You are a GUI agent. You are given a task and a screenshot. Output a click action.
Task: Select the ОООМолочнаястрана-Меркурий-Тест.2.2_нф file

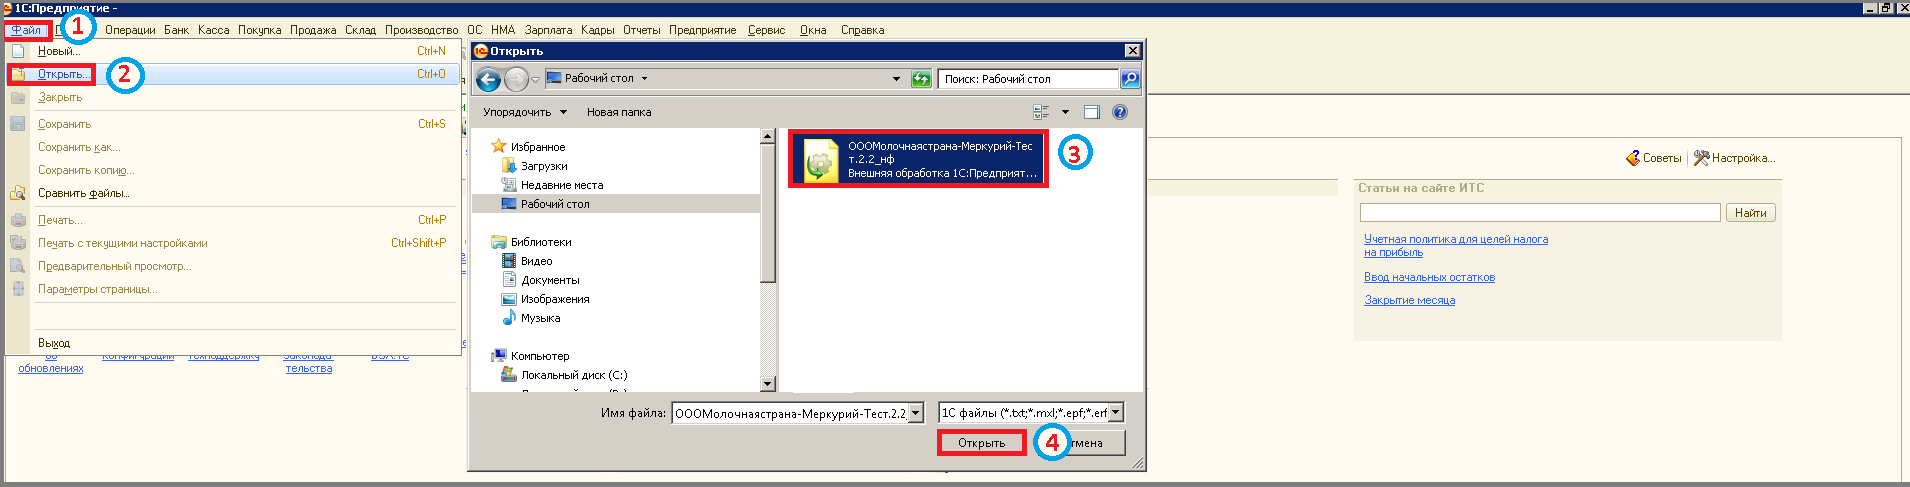[918, 159]
